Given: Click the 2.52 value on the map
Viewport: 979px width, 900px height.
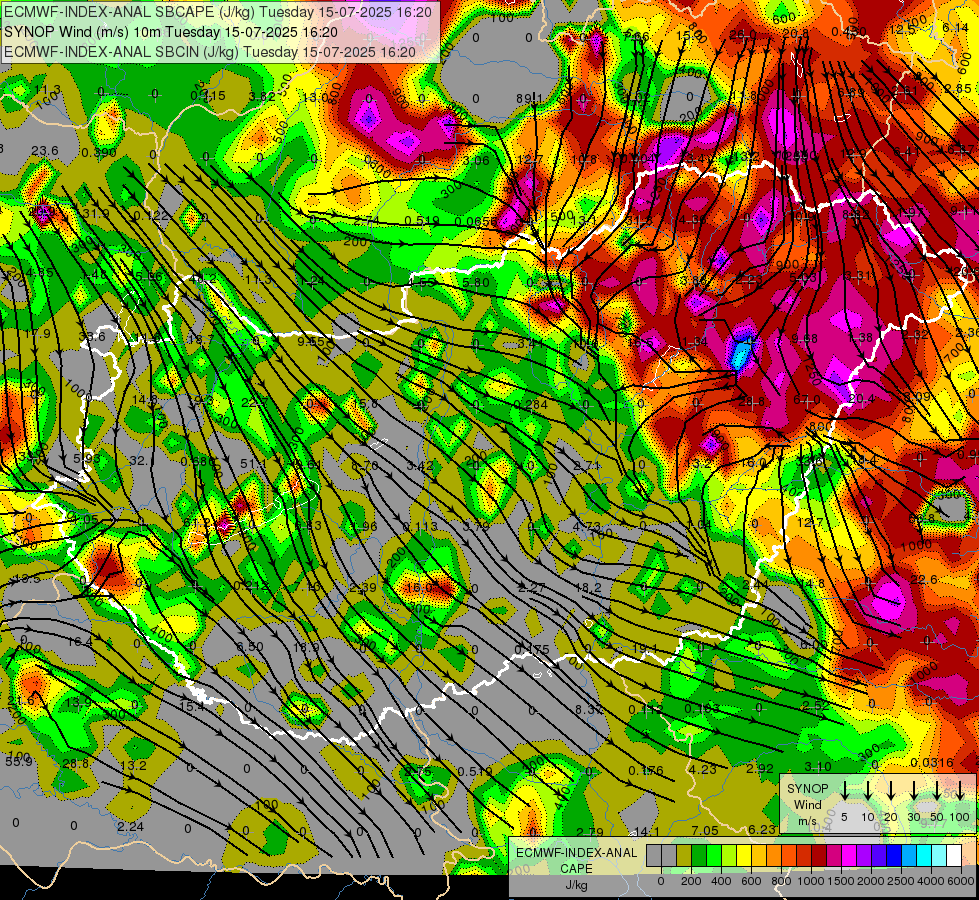Looking at the screenshot, I should 815,705.
